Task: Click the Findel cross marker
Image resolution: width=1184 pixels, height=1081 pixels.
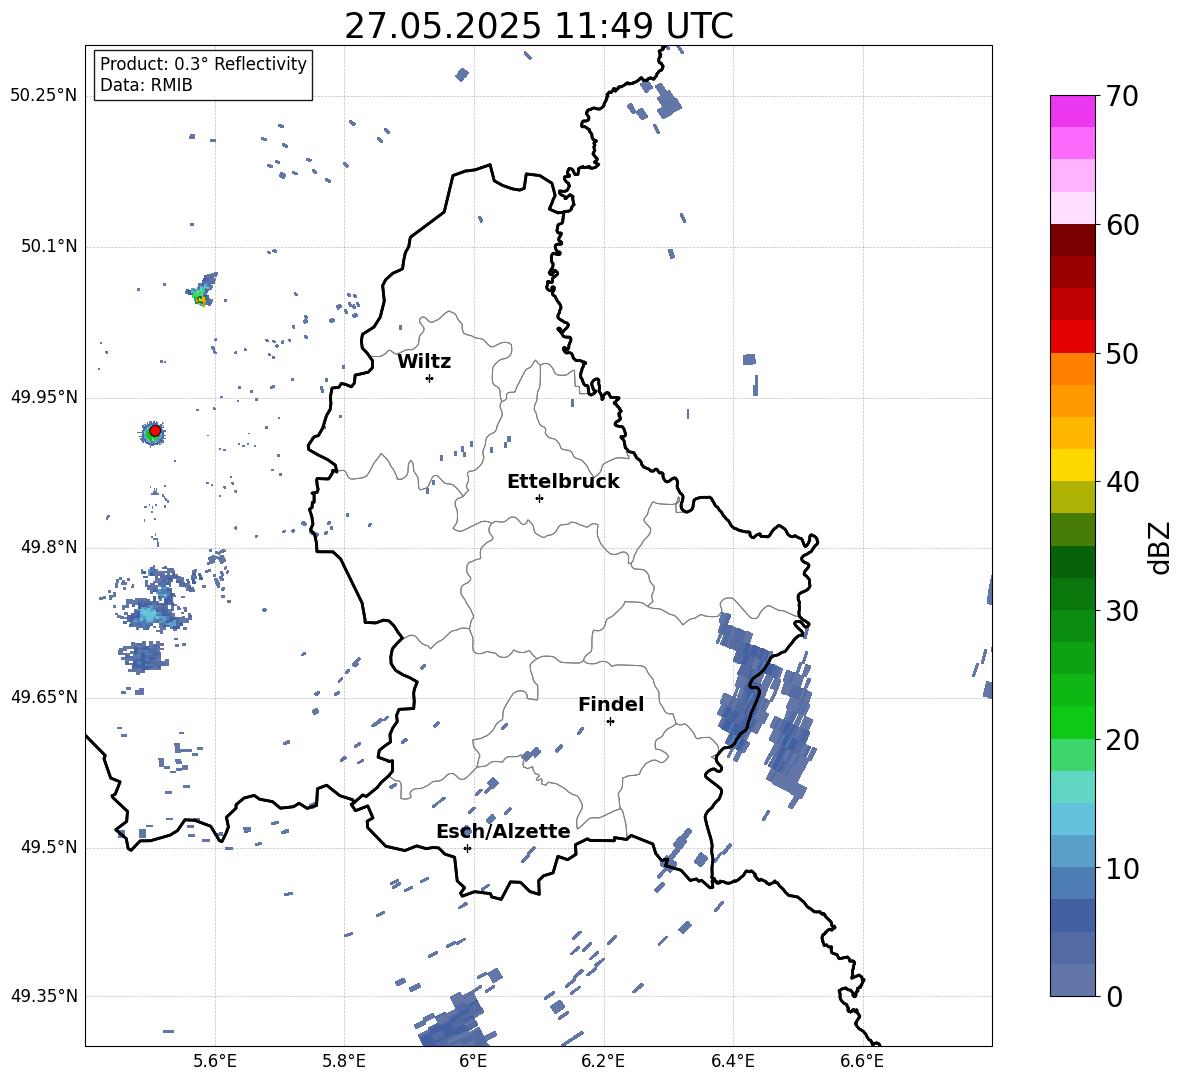Action: click(610, 722)
